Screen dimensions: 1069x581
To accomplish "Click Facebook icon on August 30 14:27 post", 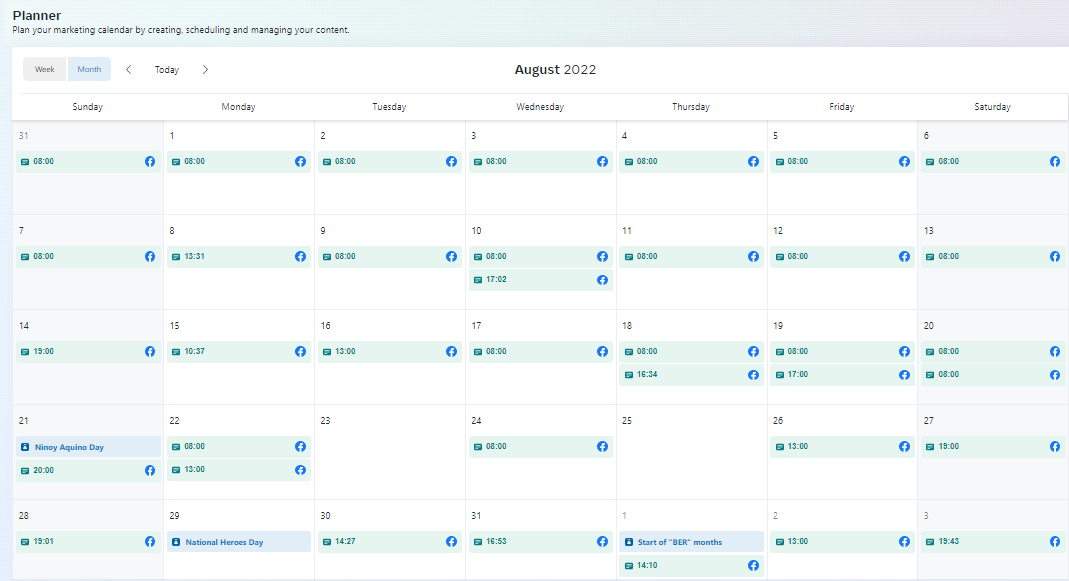I will pos(451,541).
